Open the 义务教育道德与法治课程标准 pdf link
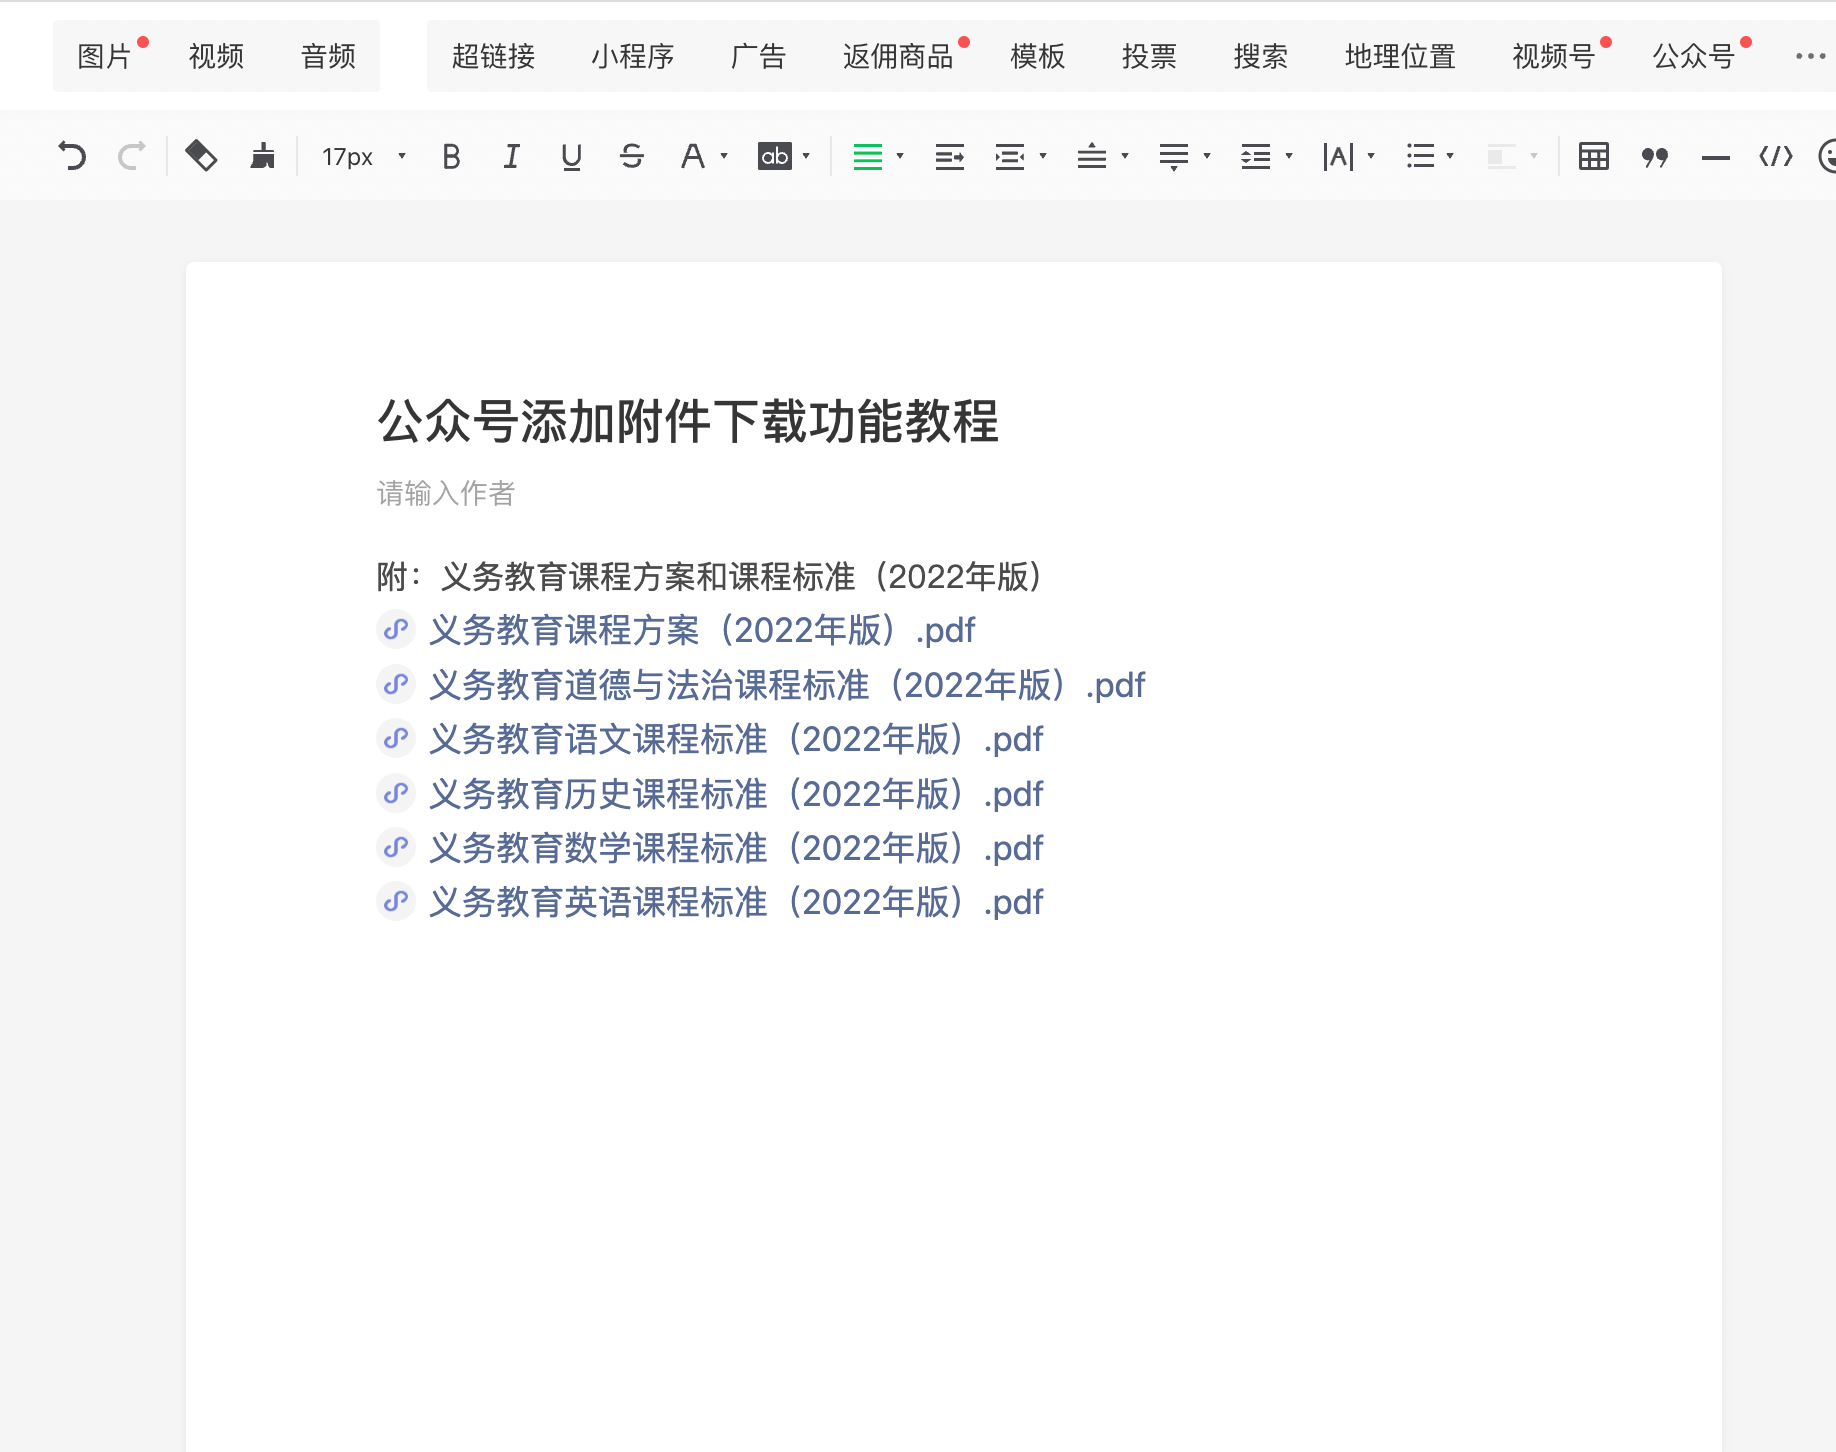This screenshot has width=1836, height=1452. pos(787,686)
